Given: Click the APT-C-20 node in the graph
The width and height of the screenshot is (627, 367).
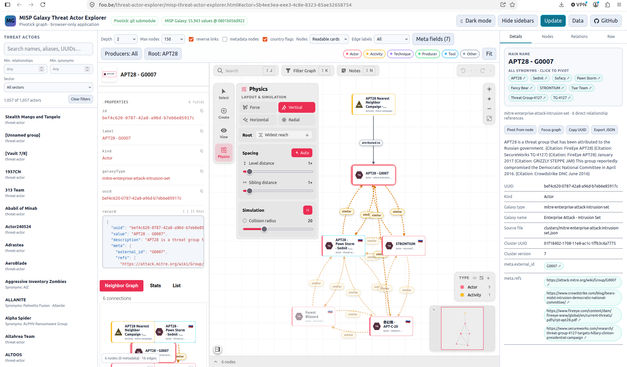Looking at the screenshot, I should point(391,326).
